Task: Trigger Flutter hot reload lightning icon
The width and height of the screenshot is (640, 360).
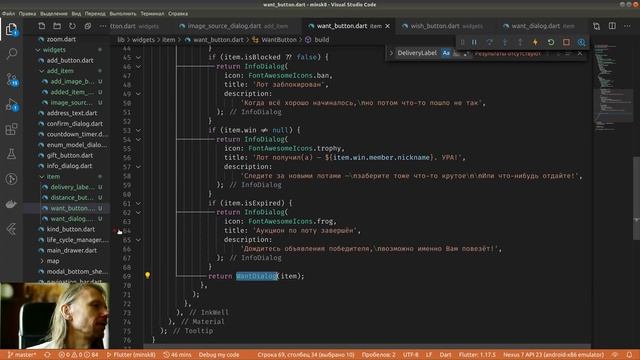Action: point(535,42)
